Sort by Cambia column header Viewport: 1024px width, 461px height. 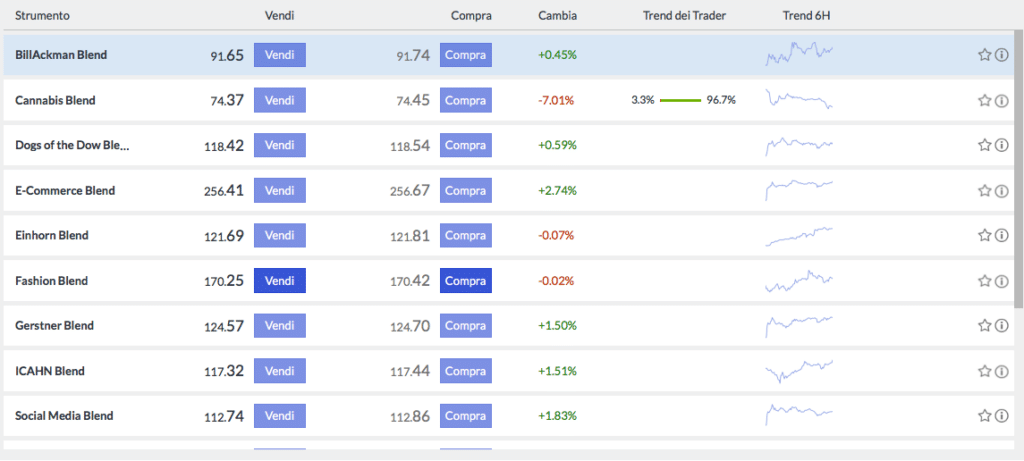pos(557,14)
